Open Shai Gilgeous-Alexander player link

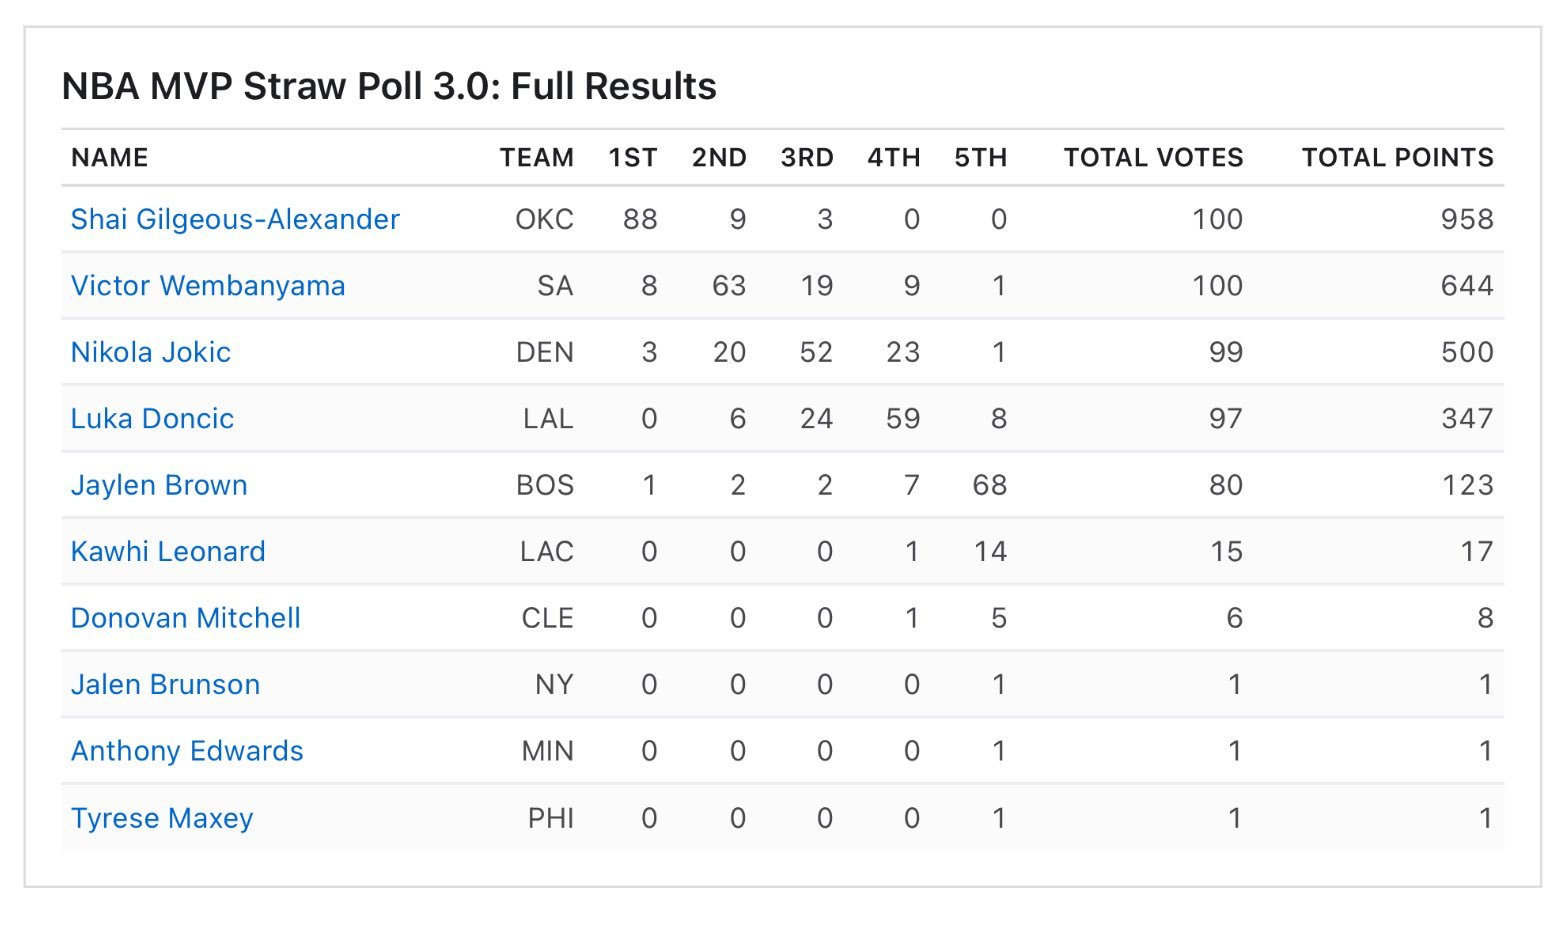click(x=235, y=219)
